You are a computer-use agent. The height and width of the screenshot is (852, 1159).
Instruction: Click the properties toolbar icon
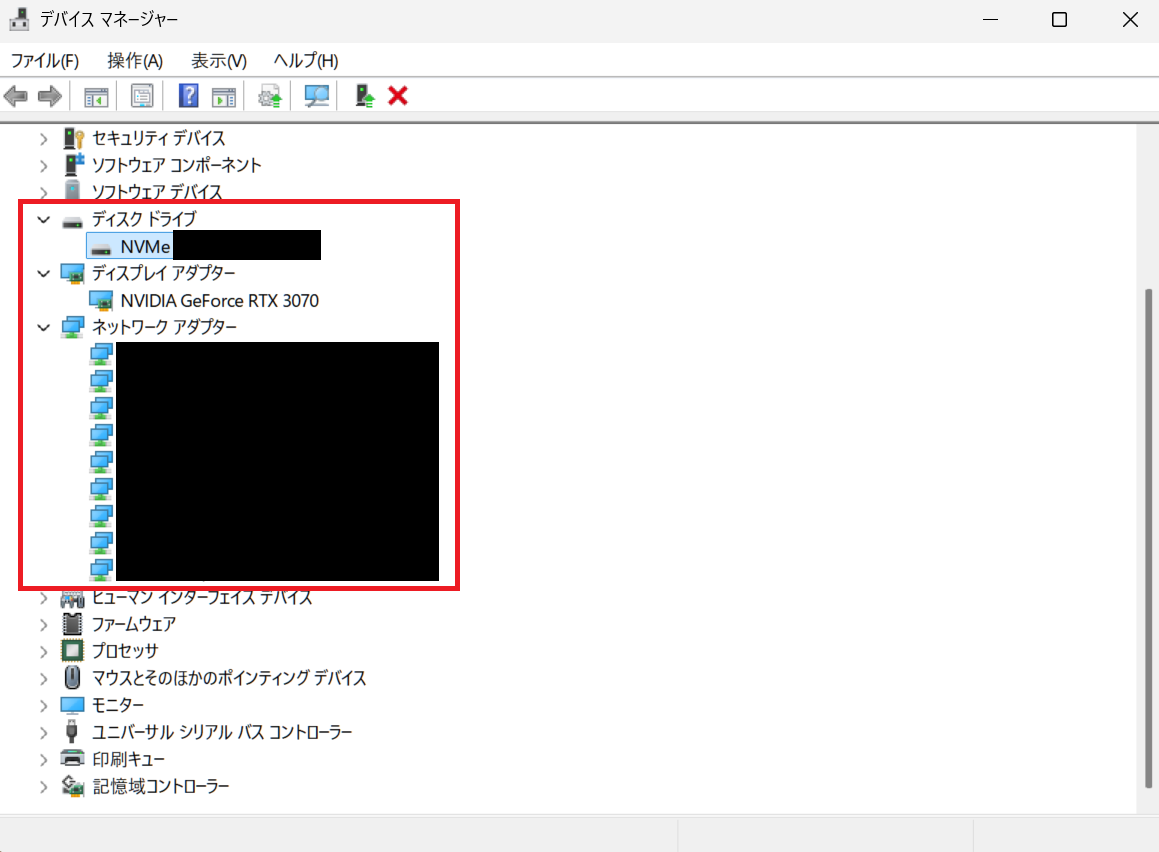tap(143, 96)
